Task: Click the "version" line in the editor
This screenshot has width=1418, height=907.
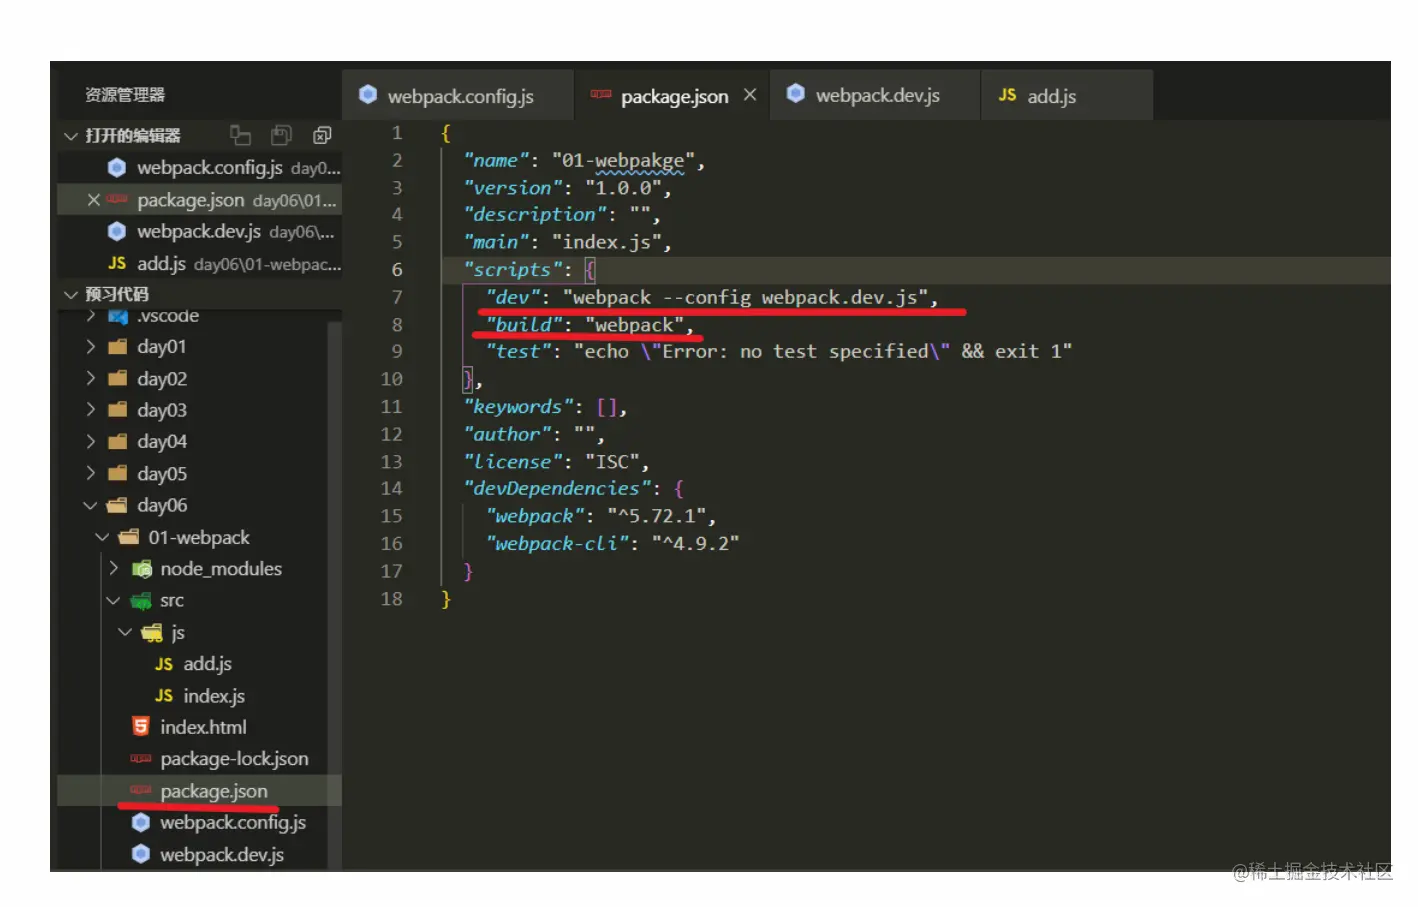Action: point(568,188)
